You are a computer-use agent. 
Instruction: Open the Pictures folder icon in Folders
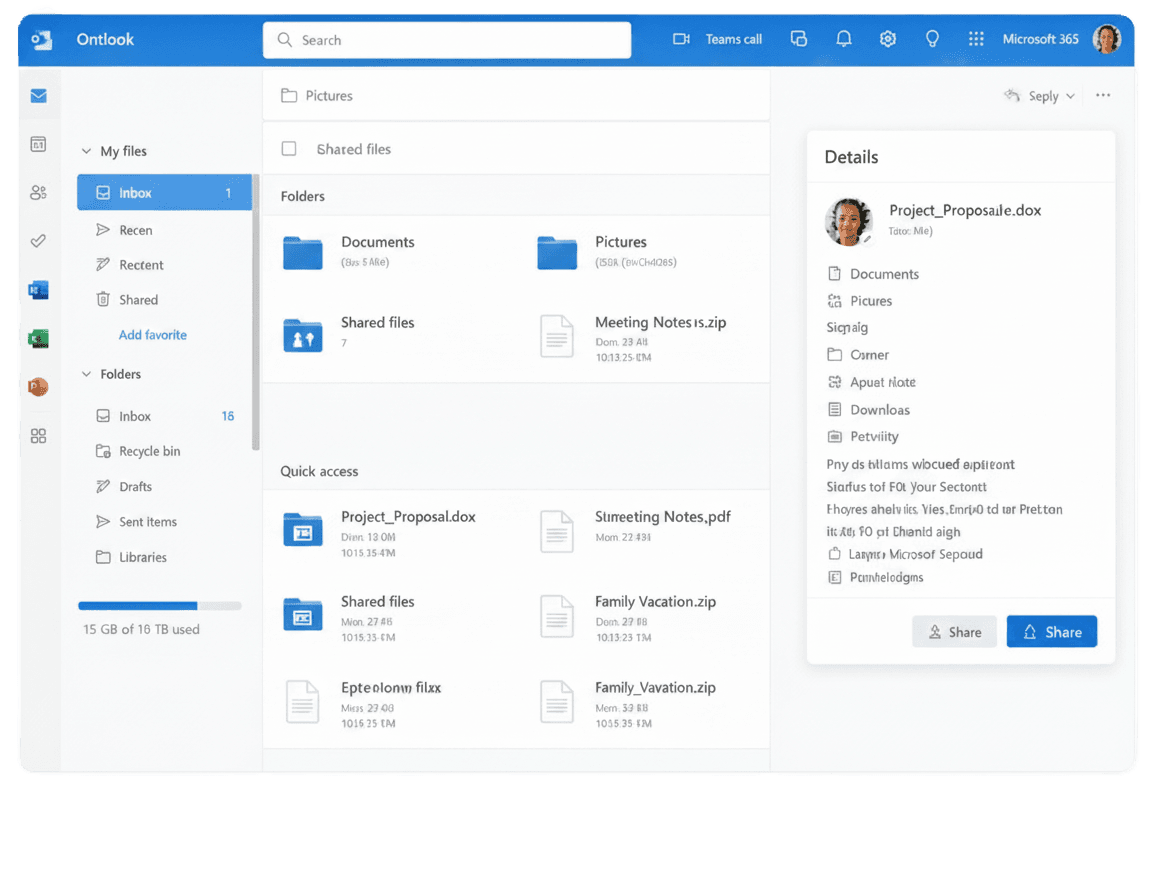pos(557,253)
